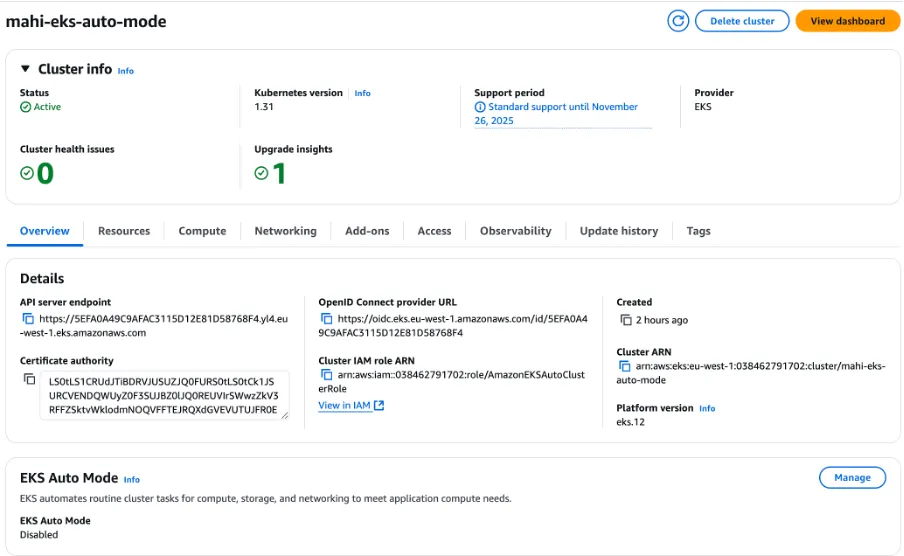Copy the Certificate authority data

coord(29,380)
